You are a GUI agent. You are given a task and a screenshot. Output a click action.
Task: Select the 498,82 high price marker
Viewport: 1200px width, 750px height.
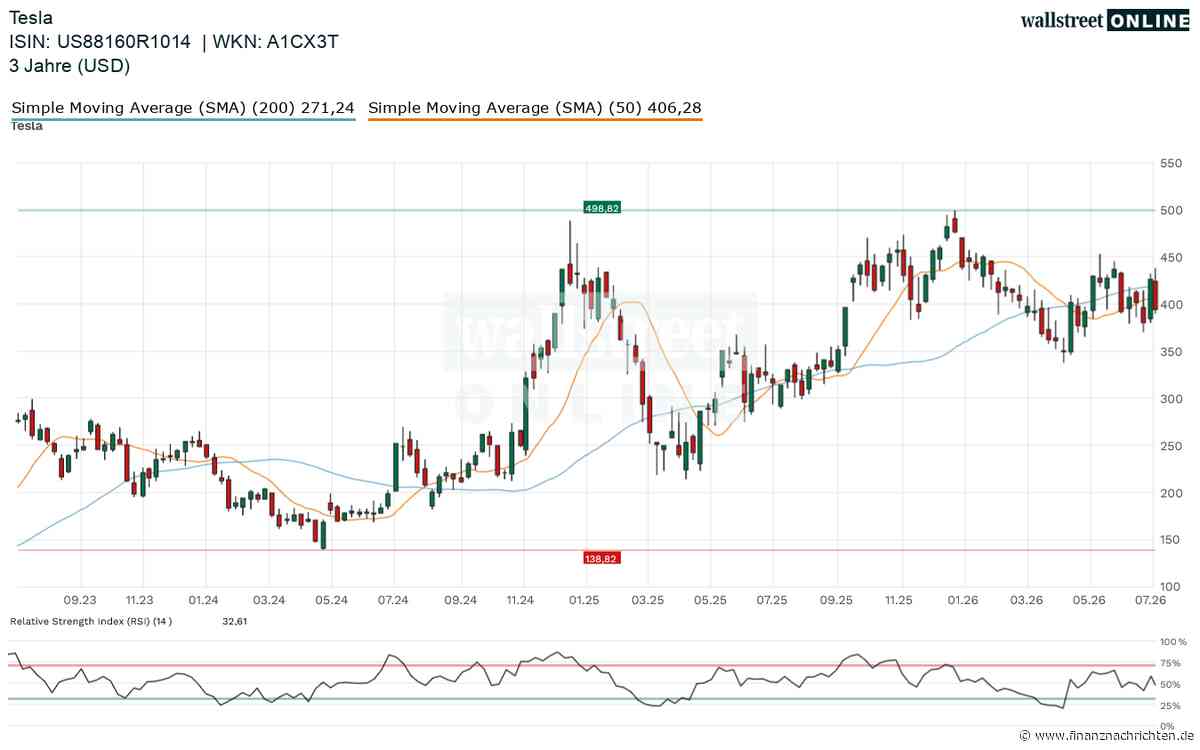(x=602, y=208)
